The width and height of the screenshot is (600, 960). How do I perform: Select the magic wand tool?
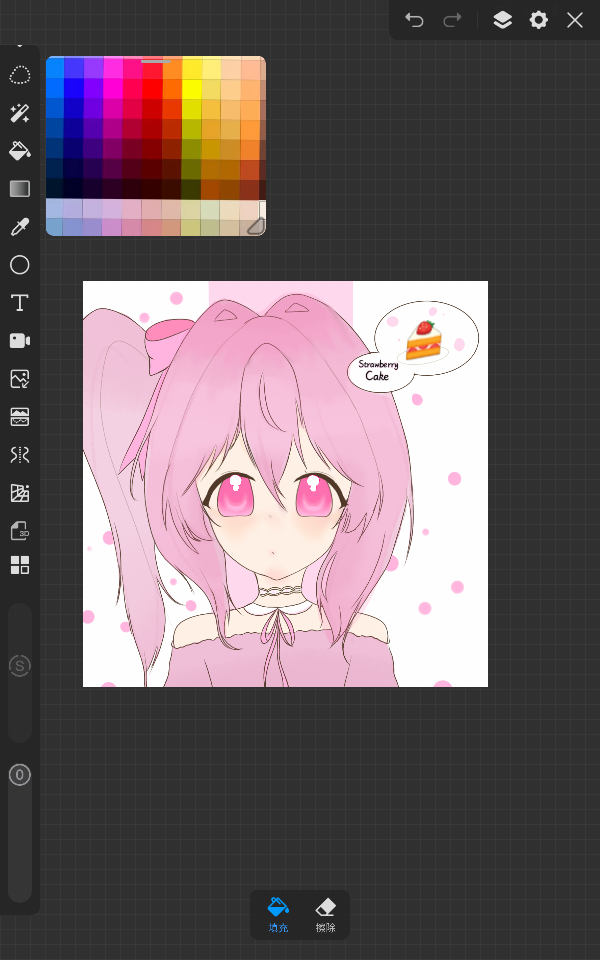point(20,113)
